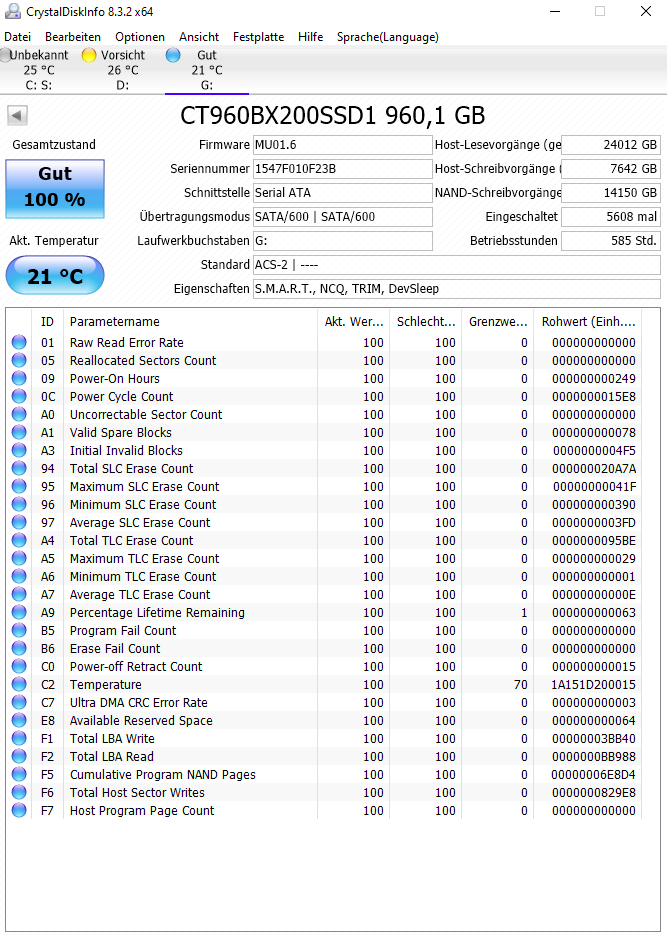Click the Grenzwe... column header

point(497,321)
